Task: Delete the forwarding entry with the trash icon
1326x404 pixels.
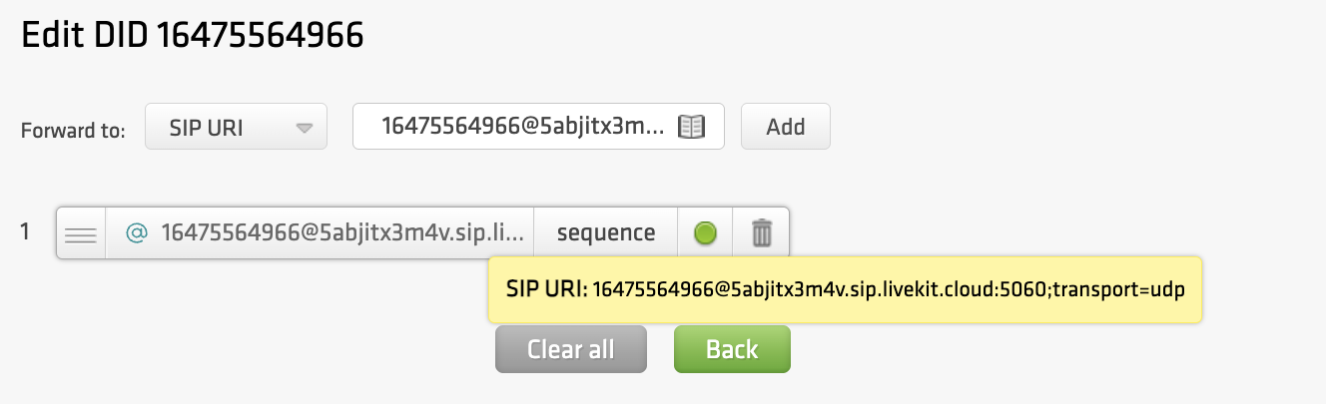Action: 762,234
